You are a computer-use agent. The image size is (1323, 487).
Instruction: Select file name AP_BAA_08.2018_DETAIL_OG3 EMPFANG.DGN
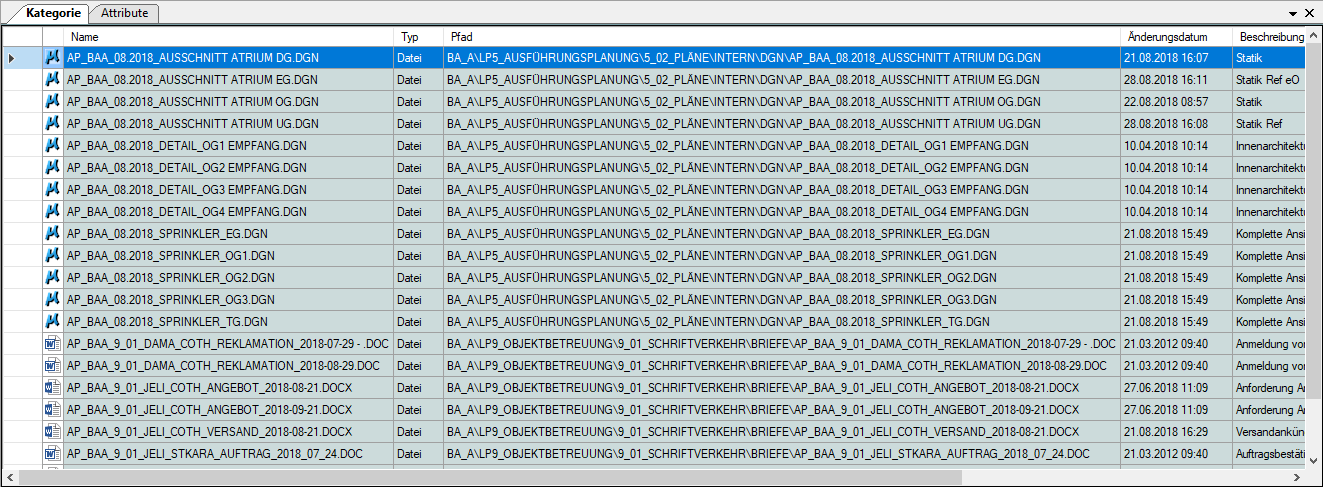[187, 190]
